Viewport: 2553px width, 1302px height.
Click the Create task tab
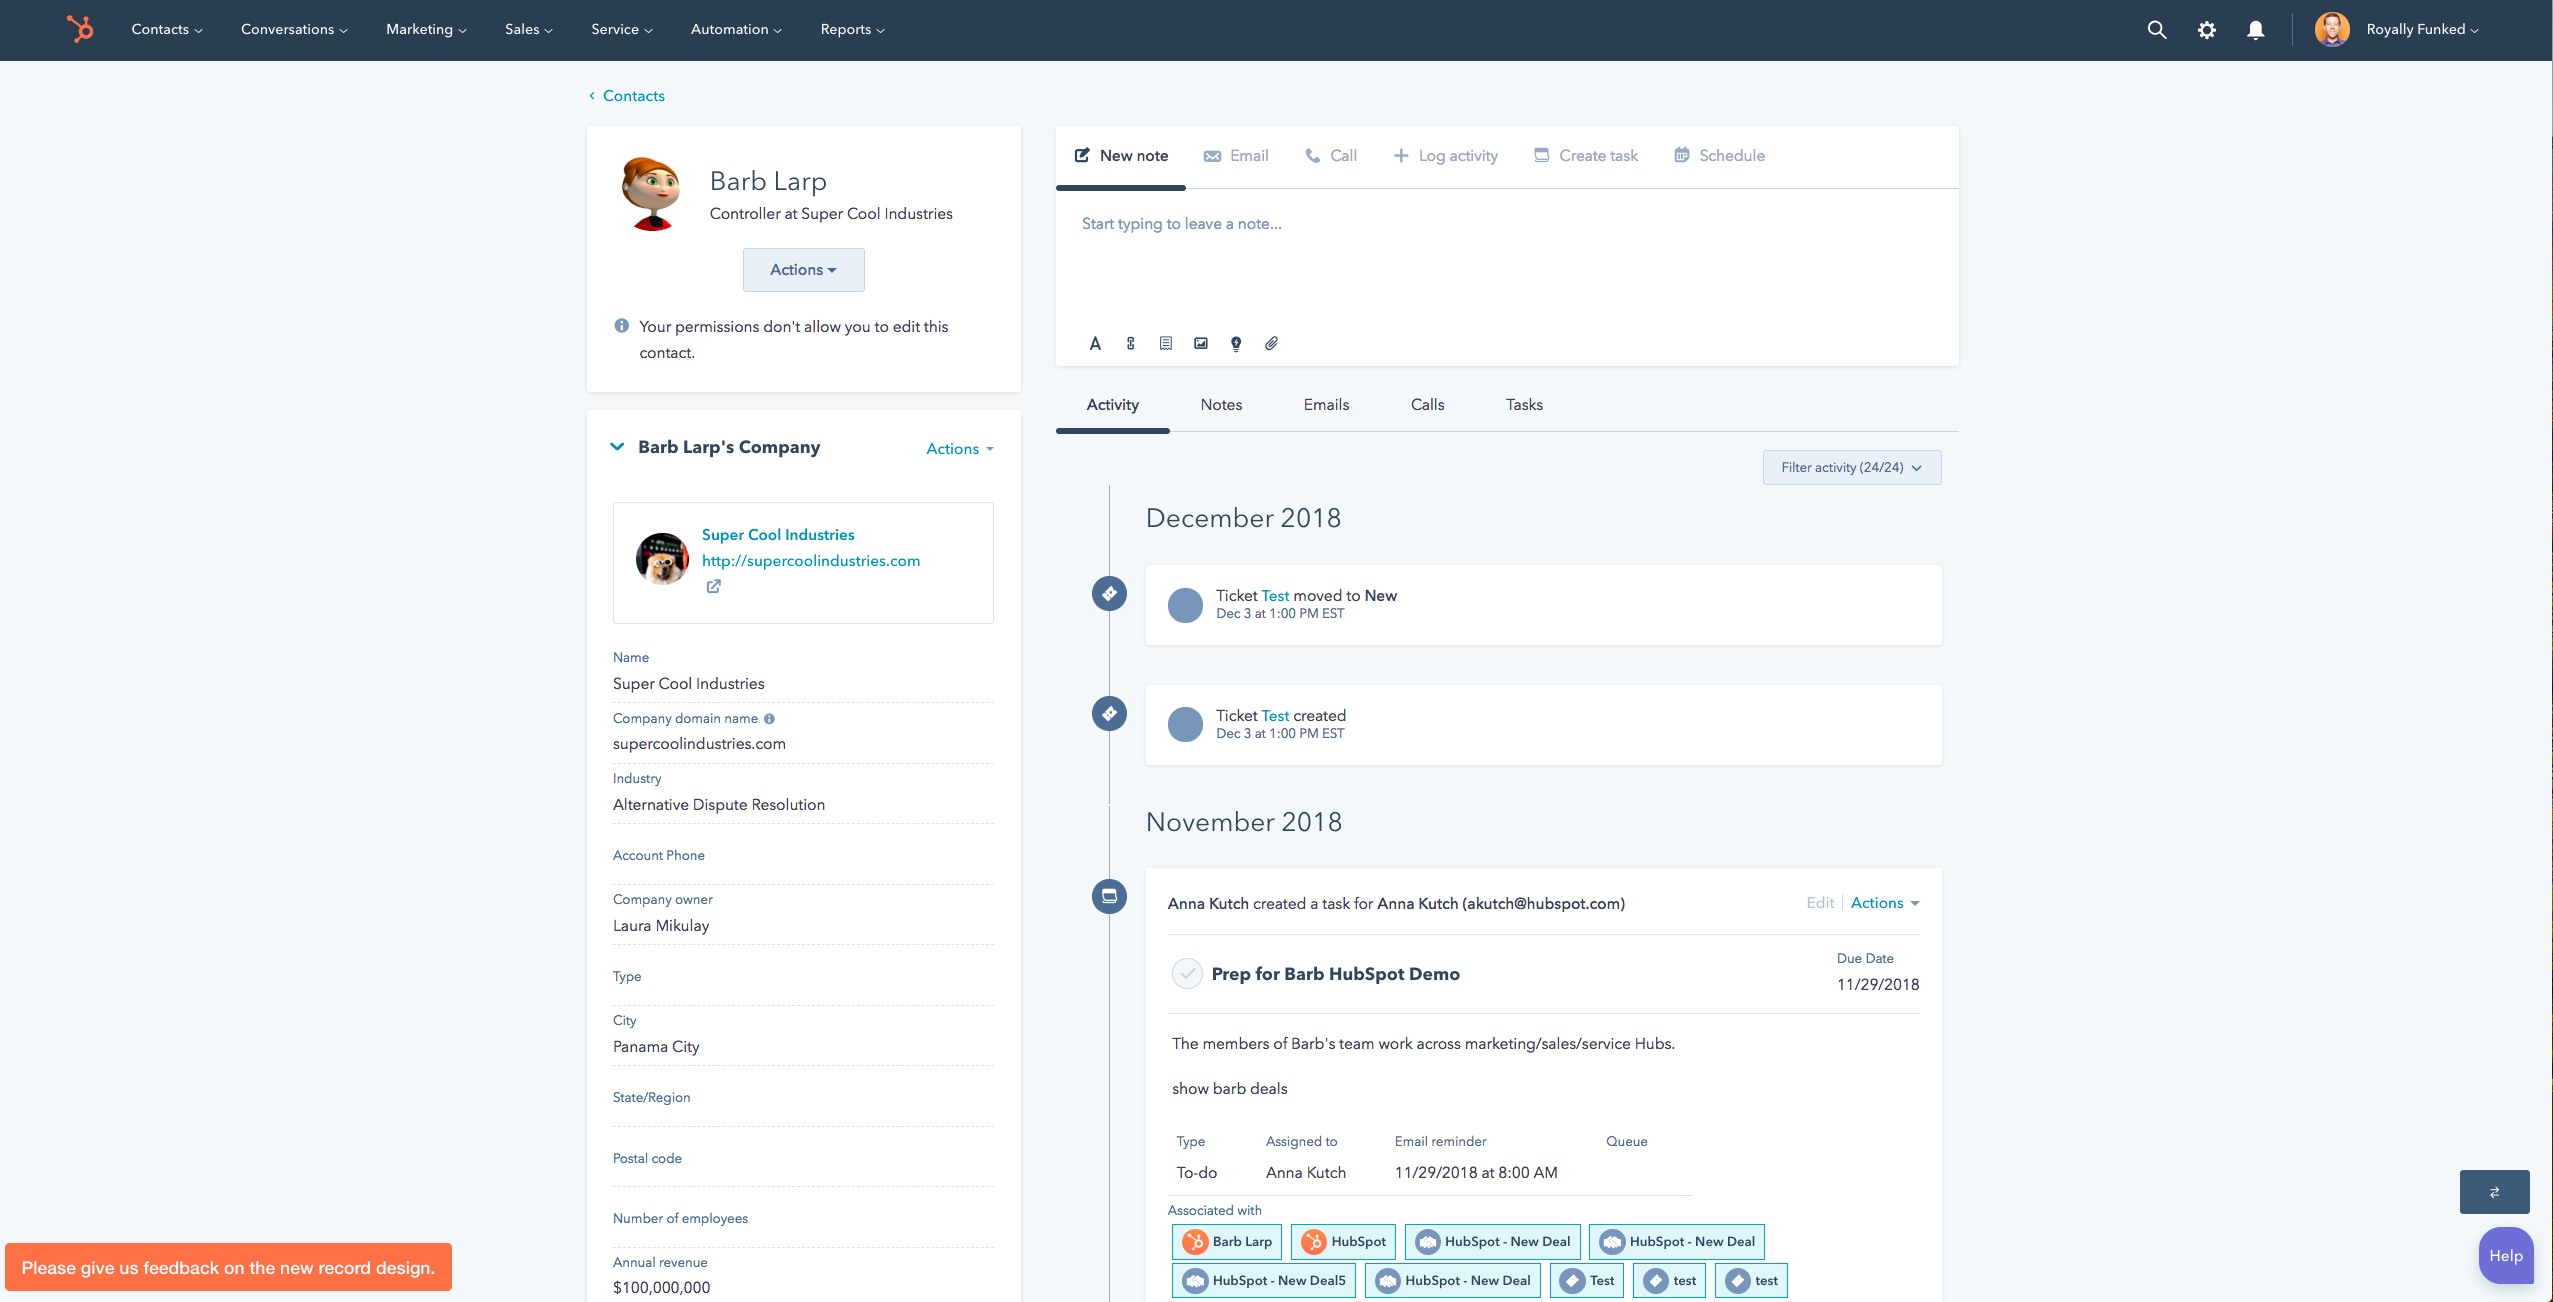(1586, 156)
